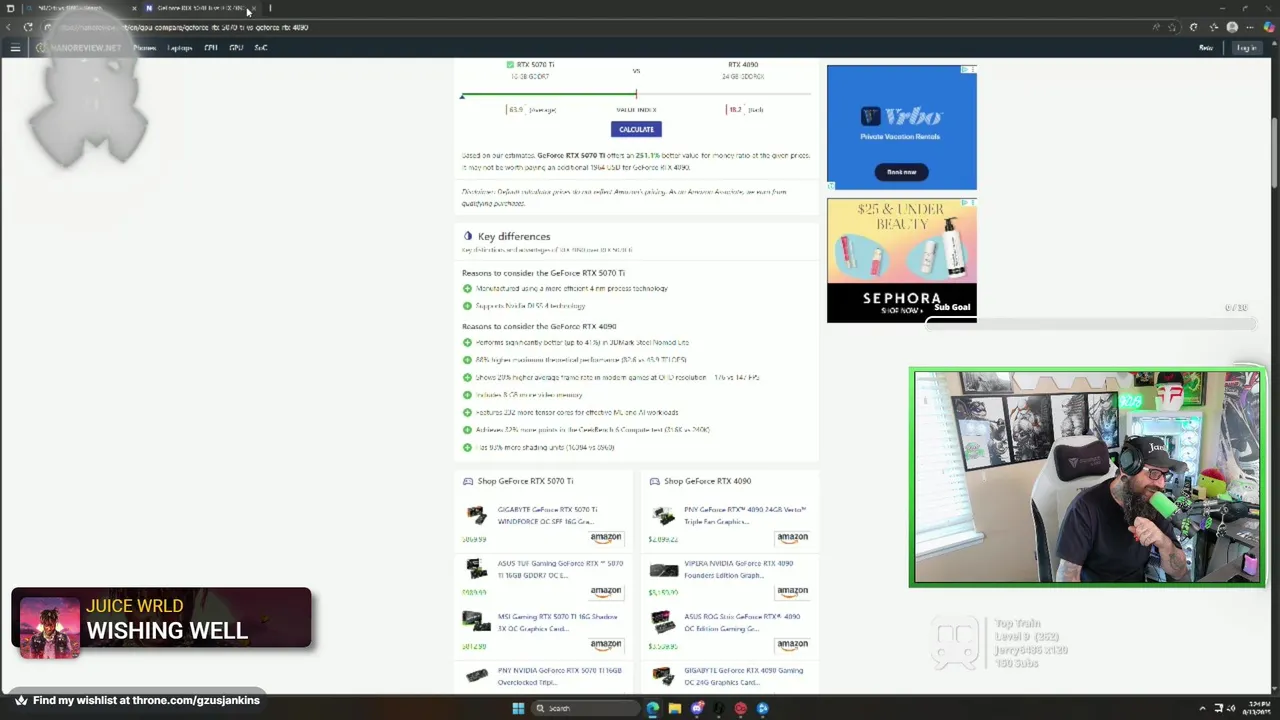1280x720 pixels.
Task: Open Windows Start menu
Action: click(518, 708)
